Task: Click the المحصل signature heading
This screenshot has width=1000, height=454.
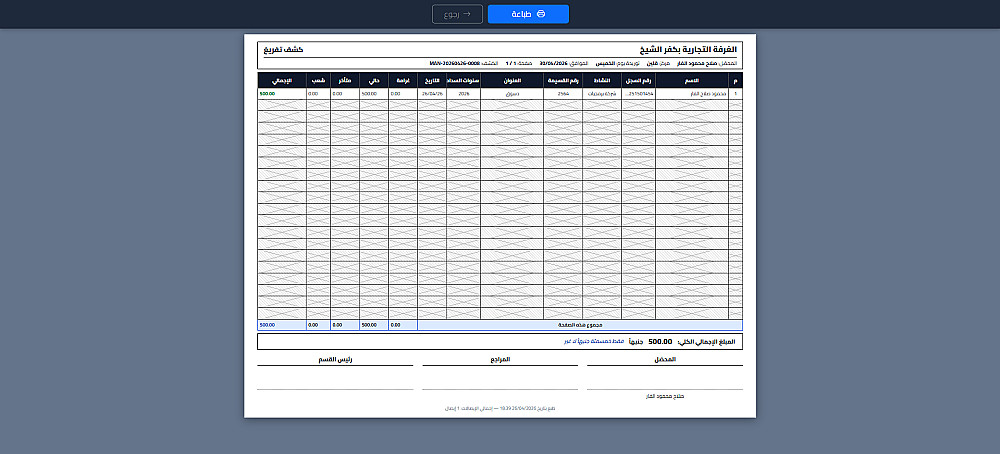Action: pyautogui.click(x=665, y=360)
